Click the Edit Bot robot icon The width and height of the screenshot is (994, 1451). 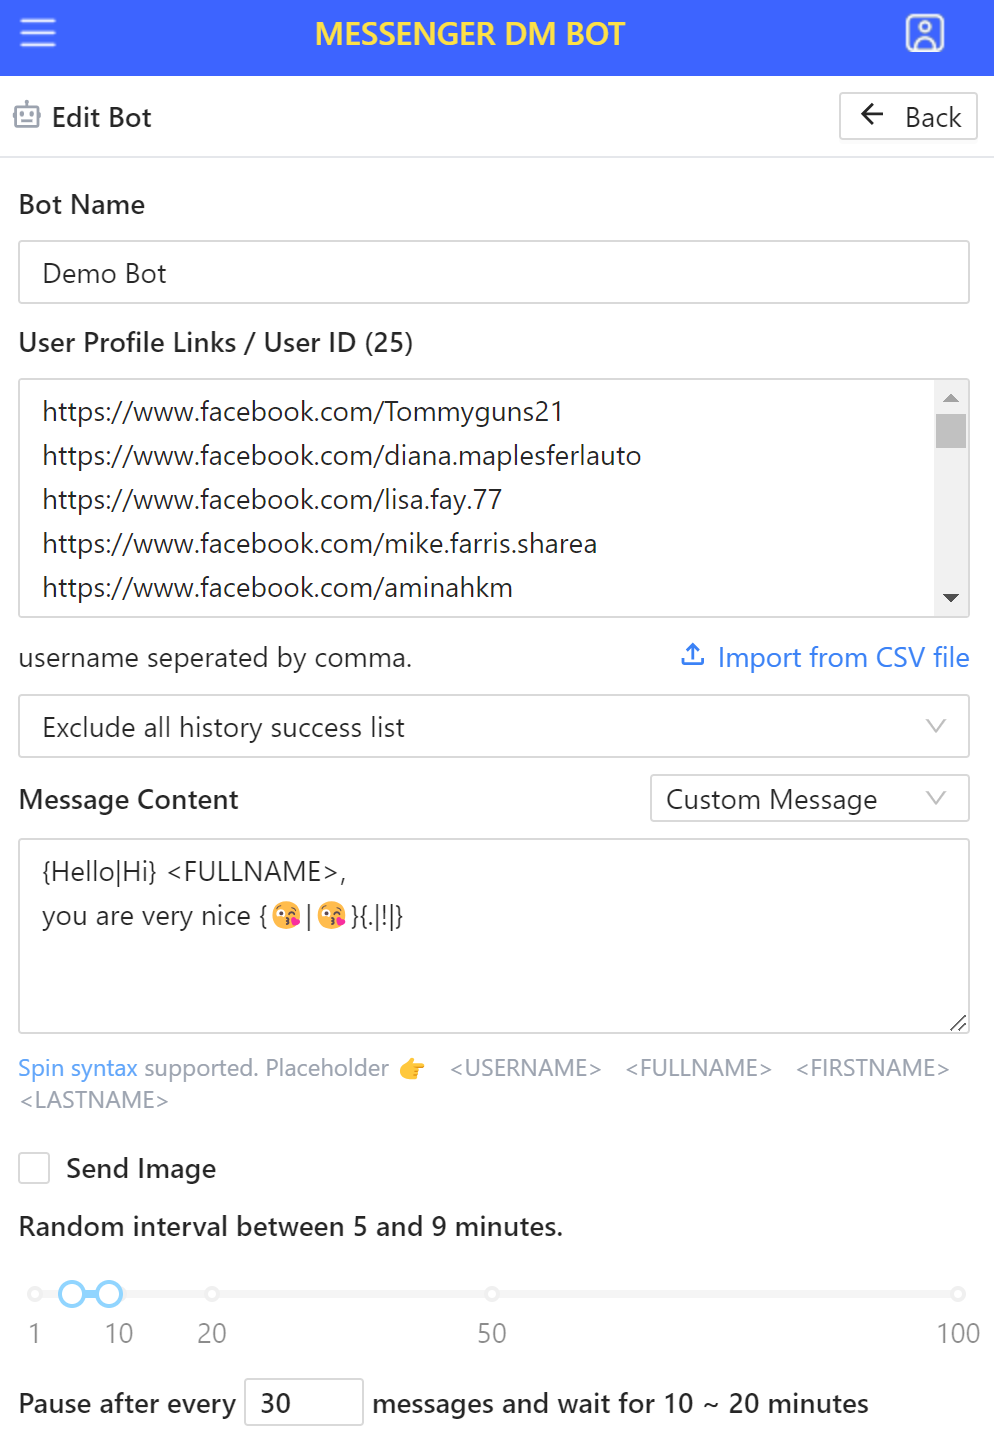27,116
